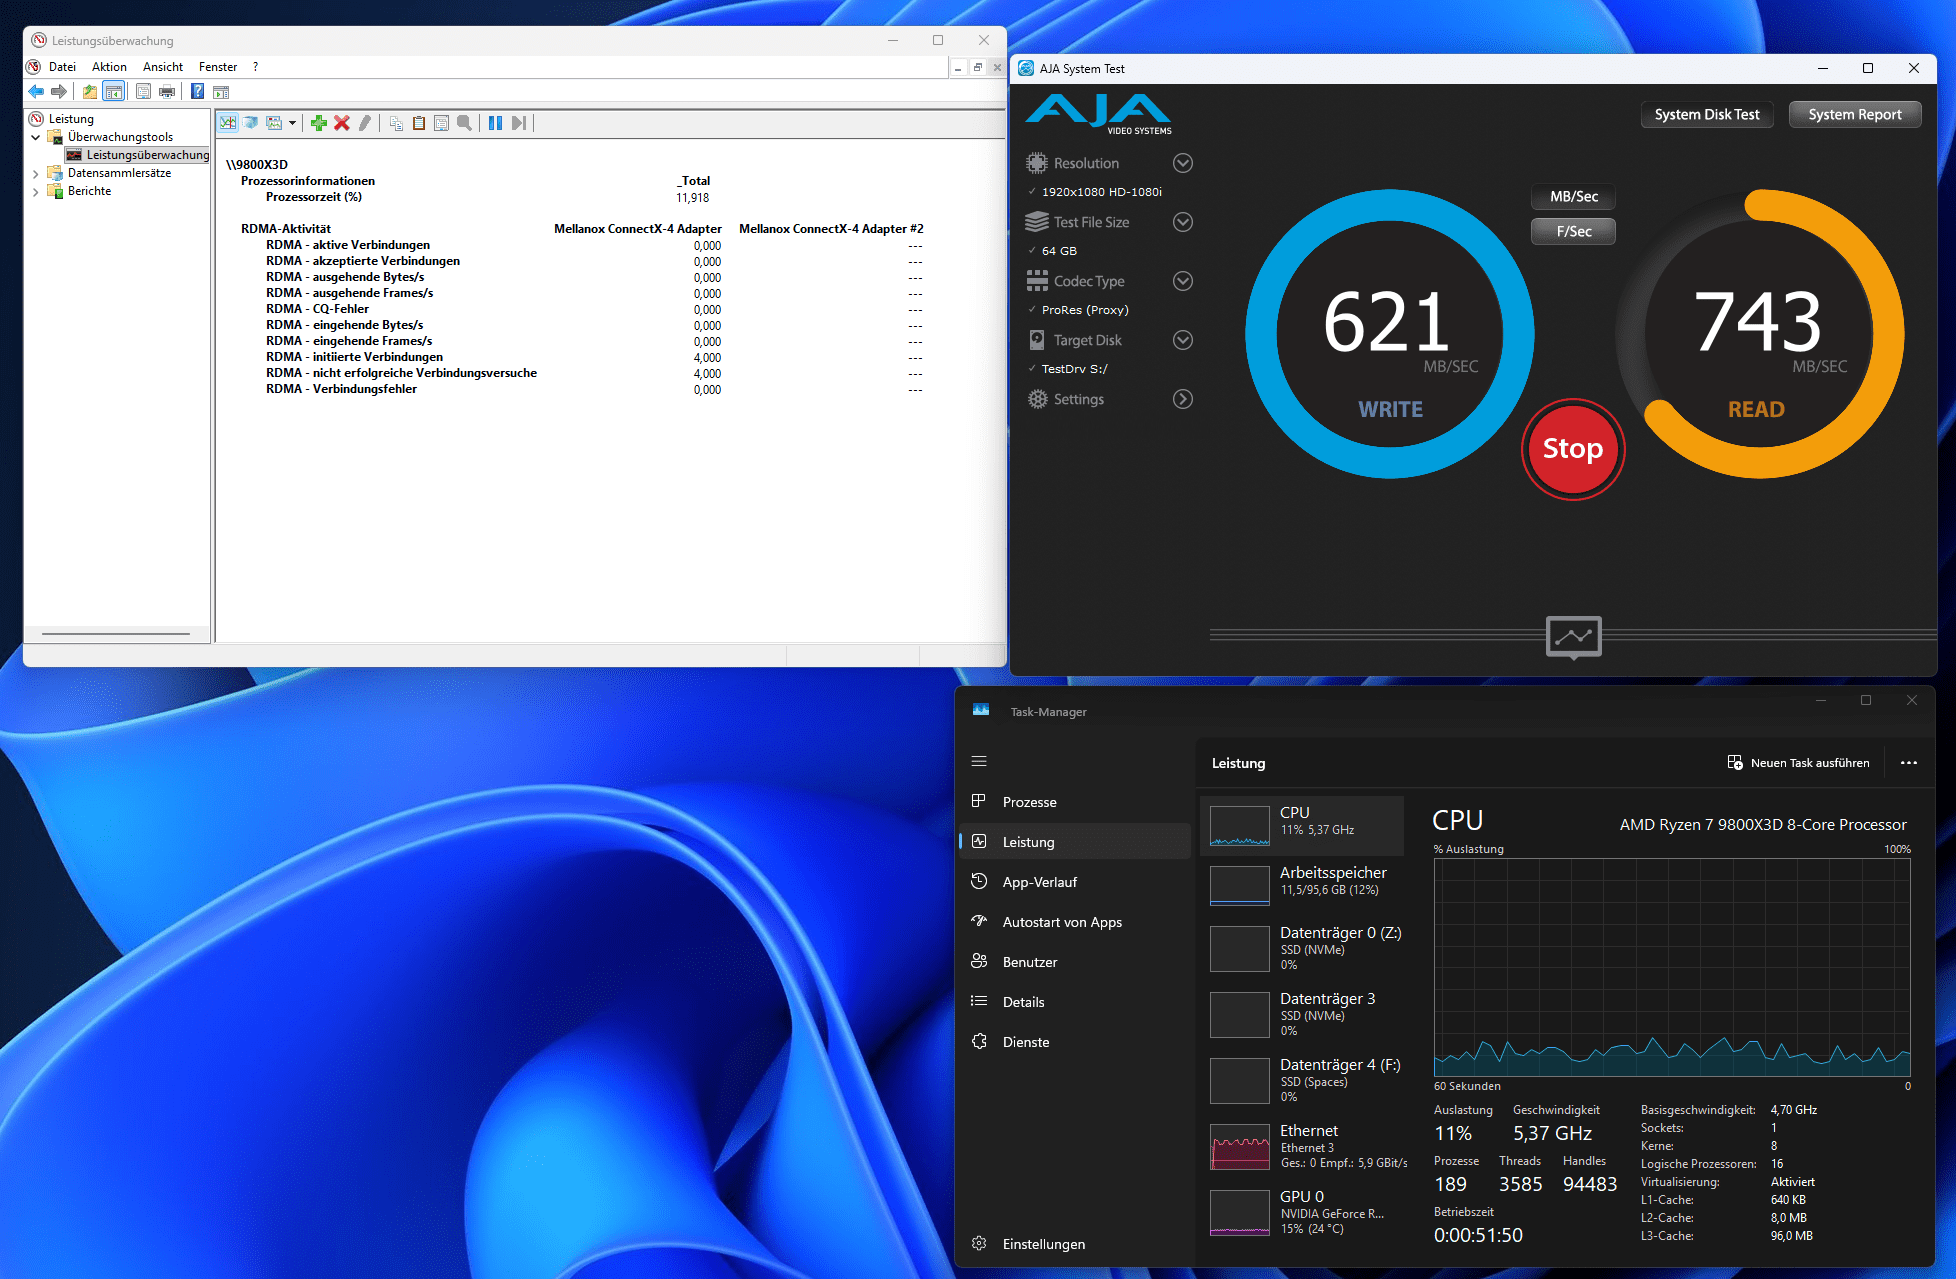Switch AJA units to MB/Sec
The height and width of the screenshot is (1279, 1956).
click(1573, 197)
